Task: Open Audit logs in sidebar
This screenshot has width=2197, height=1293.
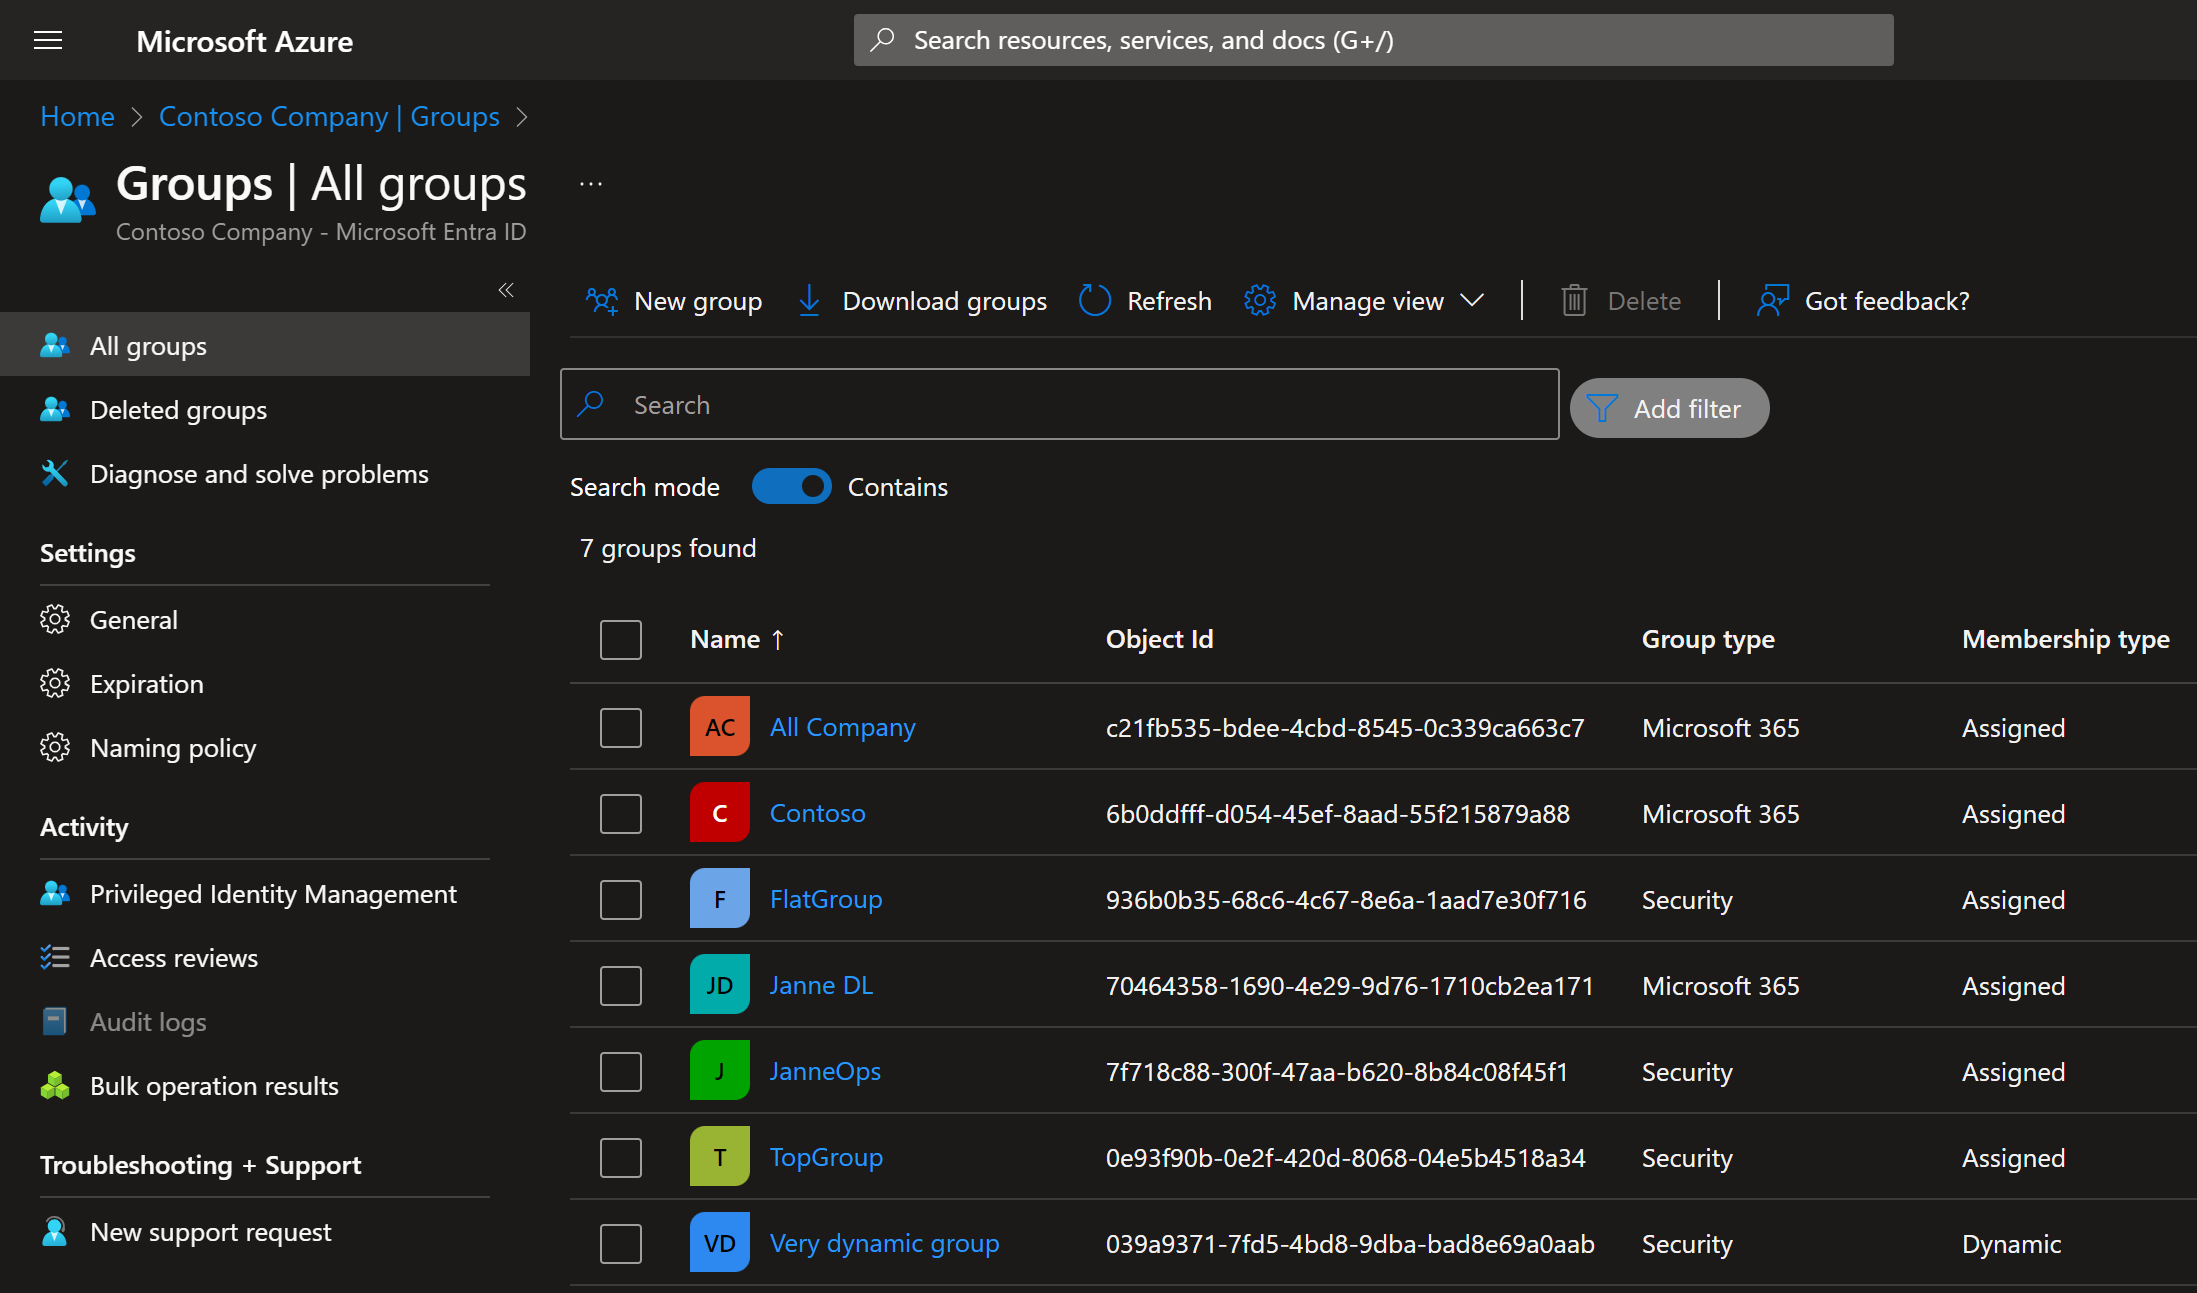Action: tap(265, 1022)
